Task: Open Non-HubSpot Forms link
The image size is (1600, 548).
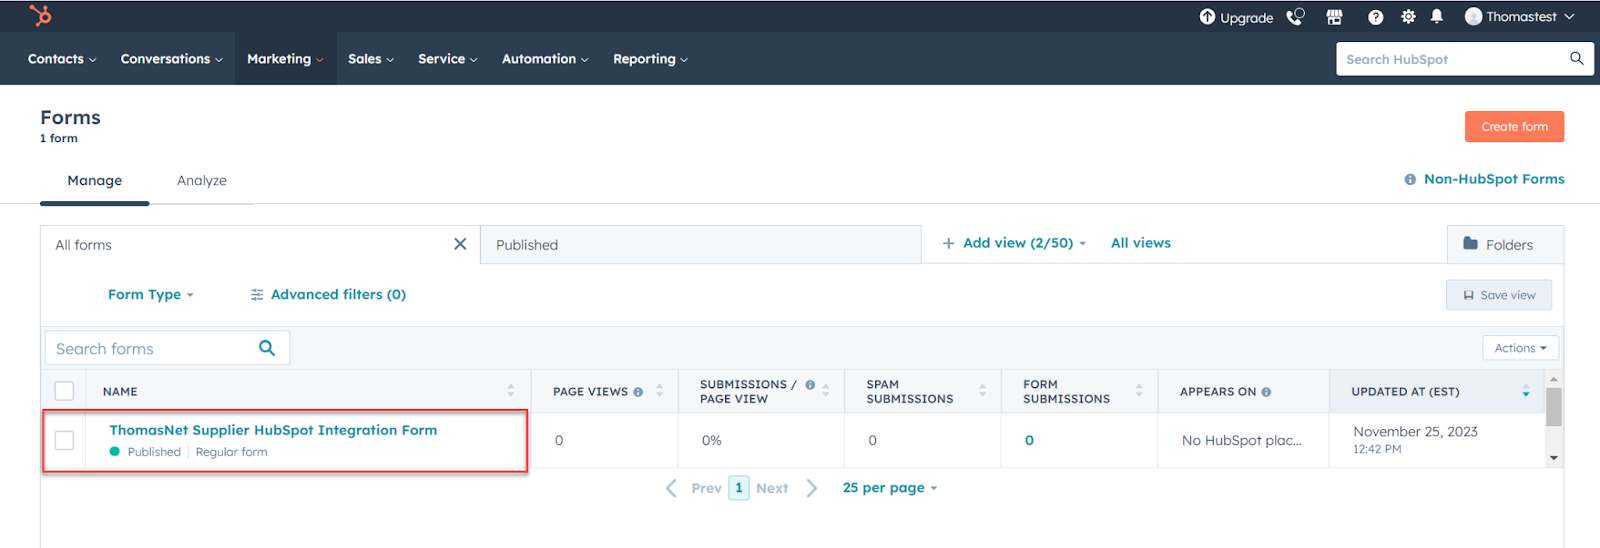Action: point(1494,179)
